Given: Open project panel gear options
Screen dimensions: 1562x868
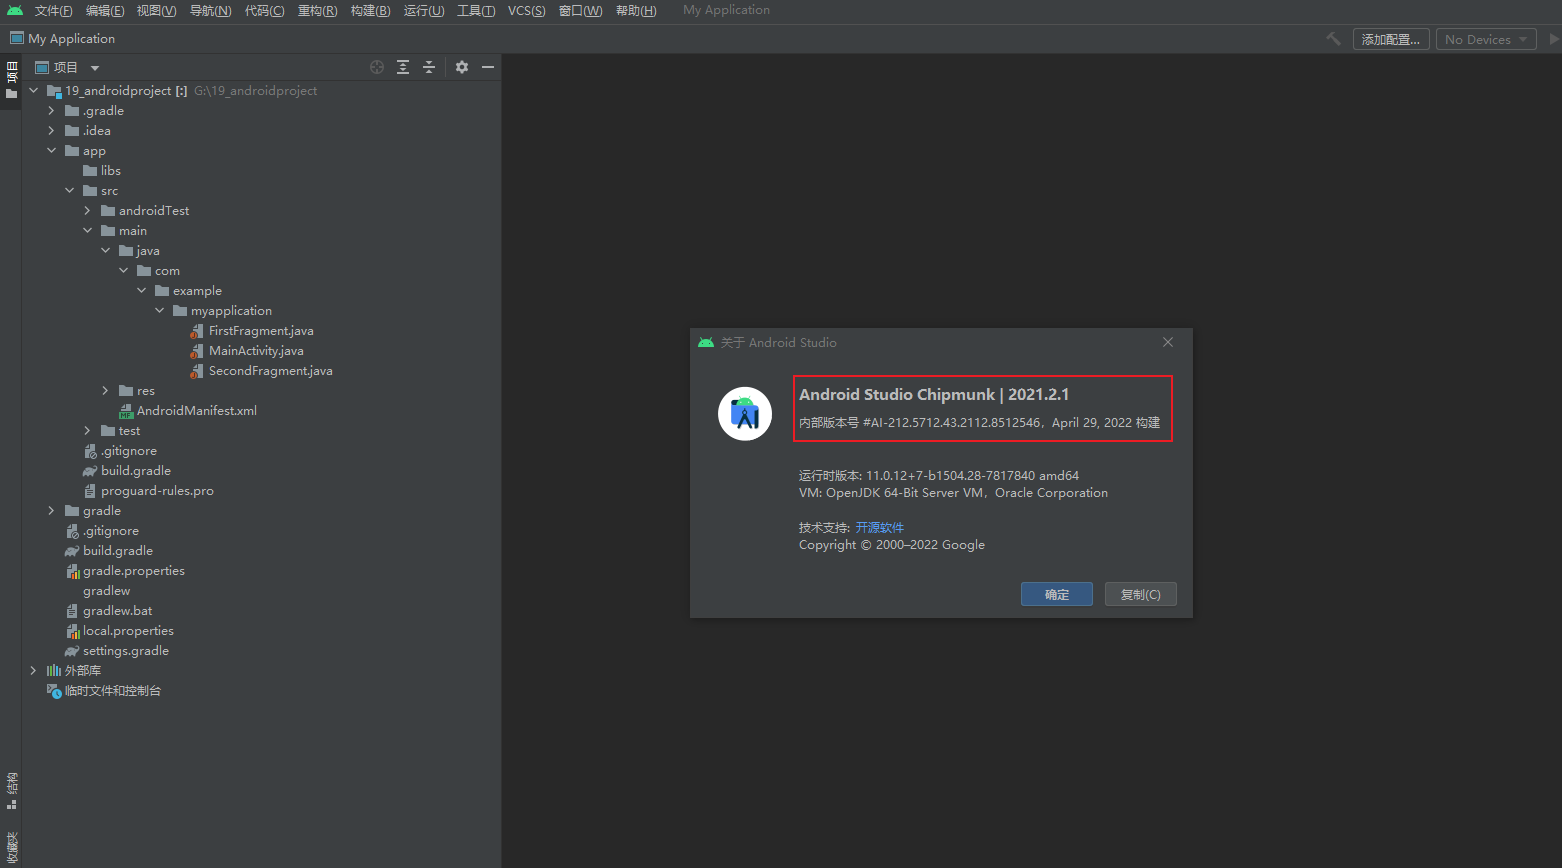Looking at the screenshot, I should coord(462,67).
